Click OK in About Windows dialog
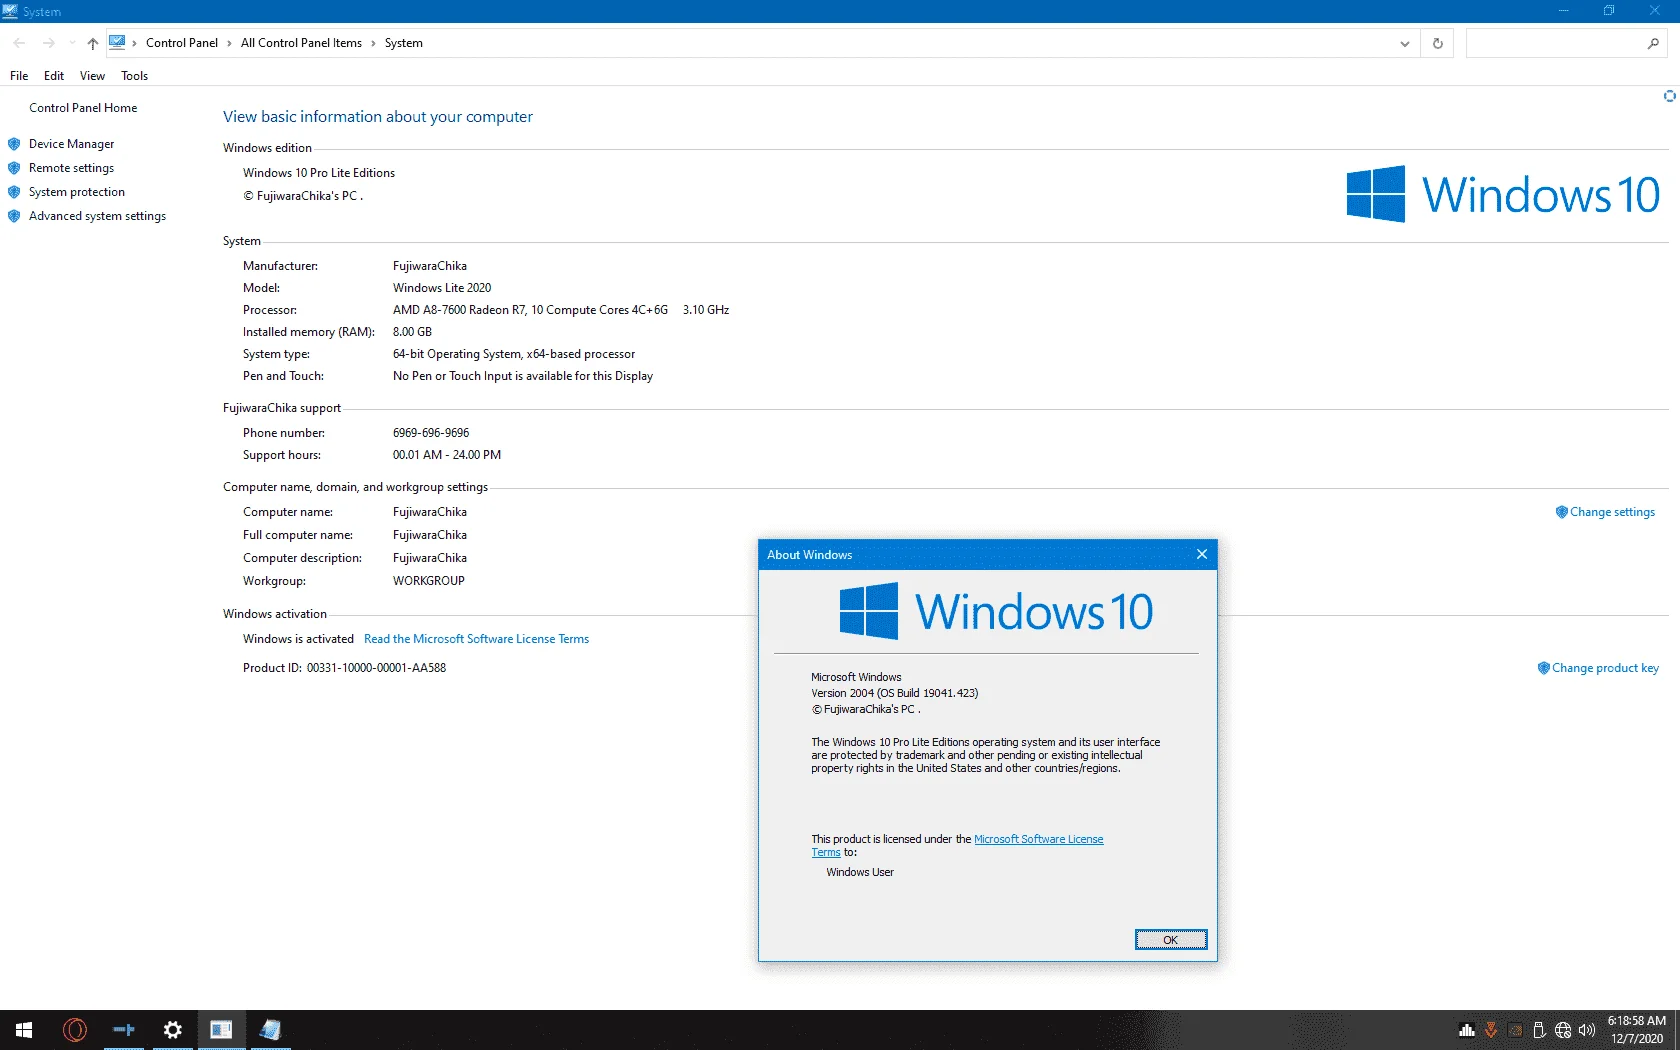1680x1050 pixels. coord(1171,940)
